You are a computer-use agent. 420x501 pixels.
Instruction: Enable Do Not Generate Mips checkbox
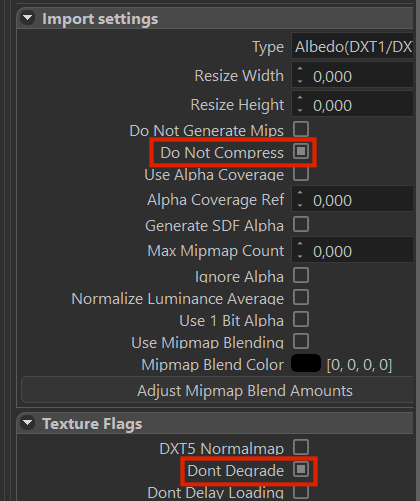(x=301, y=129)
